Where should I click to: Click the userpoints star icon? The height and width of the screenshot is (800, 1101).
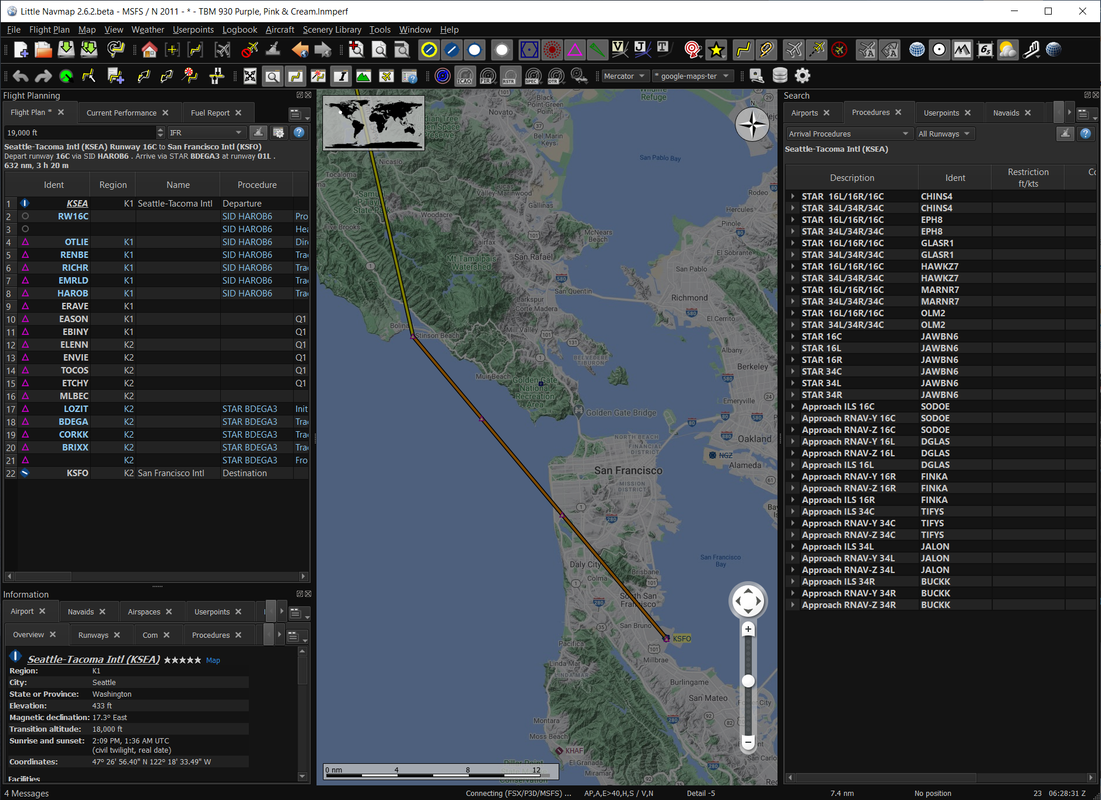click(x=716, y=50)
